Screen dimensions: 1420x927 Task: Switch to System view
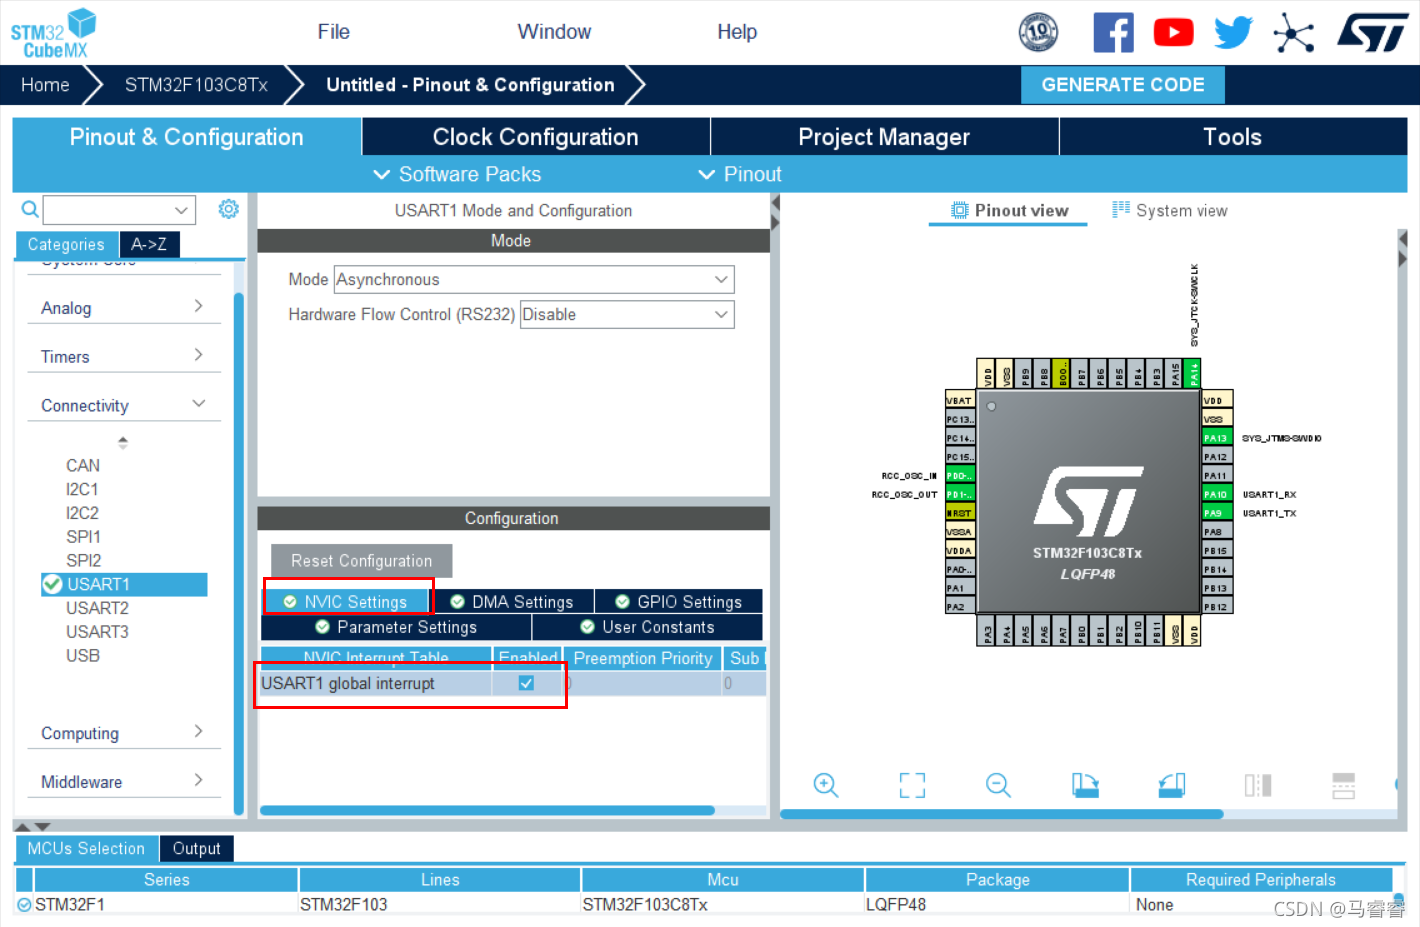point(1170,210)
